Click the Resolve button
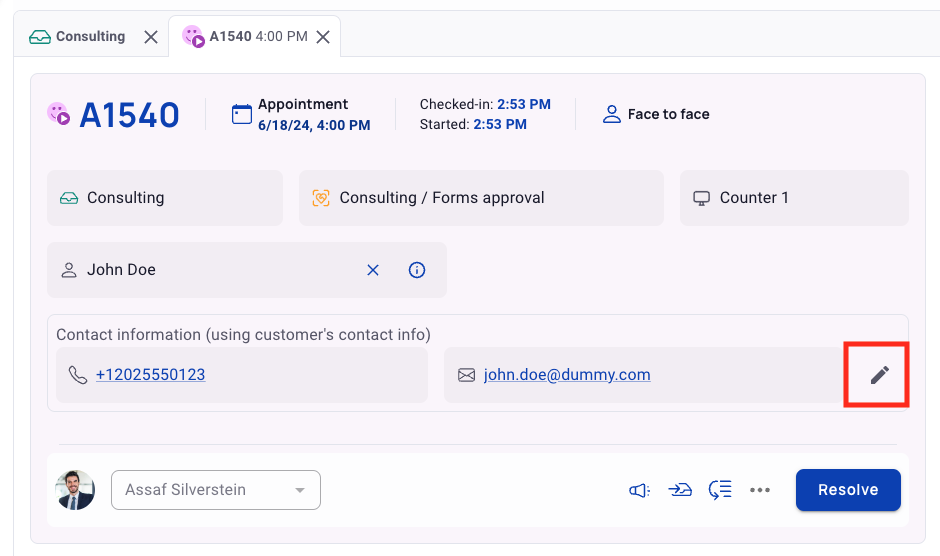Screen dimensions: 940x556 coord(848,490)
